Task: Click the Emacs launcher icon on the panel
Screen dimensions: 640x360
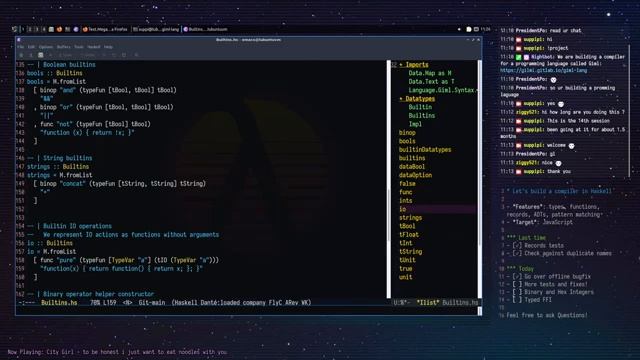Action: pos(76,29)
